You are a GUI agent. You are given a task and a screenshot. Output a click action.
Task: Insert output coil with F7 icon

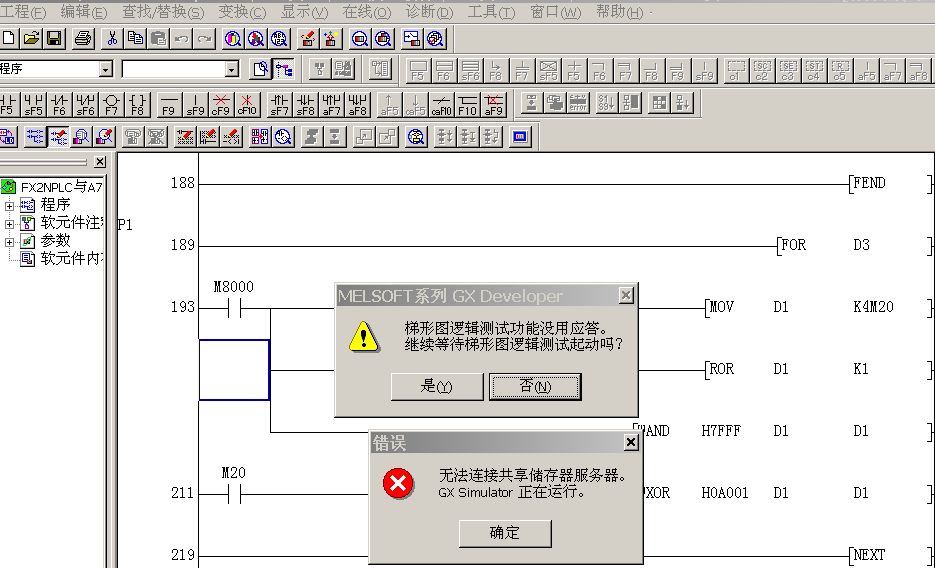tap(111, 104)
